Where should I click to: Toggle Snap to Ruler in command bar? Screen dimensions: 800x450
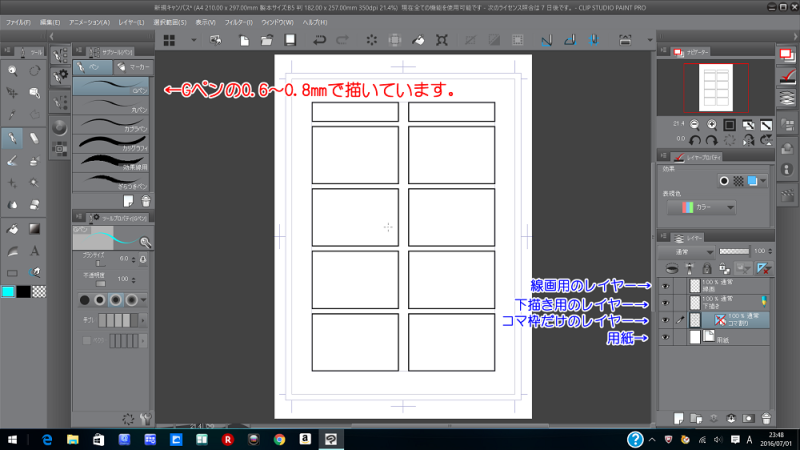[546, 40]
